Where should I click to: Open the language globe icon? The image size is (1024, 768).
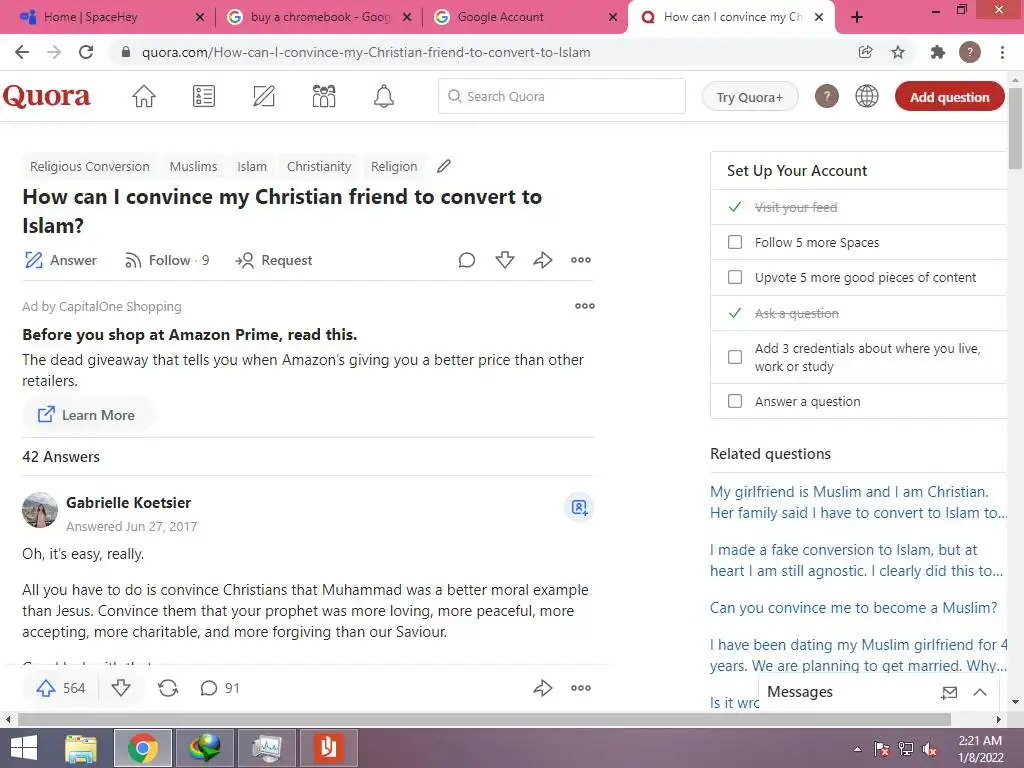(867, 97)
